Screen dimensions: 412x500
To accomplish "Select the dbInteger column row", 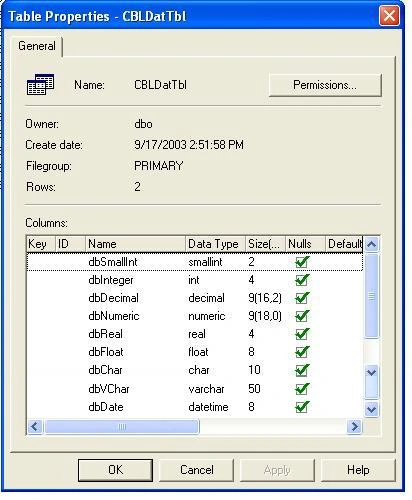I will pos(195,280).
